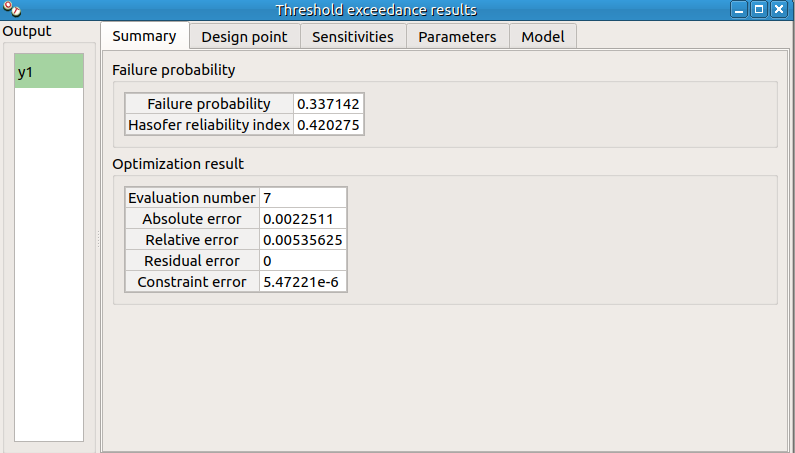795x453 pixels.
Task: Open the Design point tab
Action: [244, 37]
